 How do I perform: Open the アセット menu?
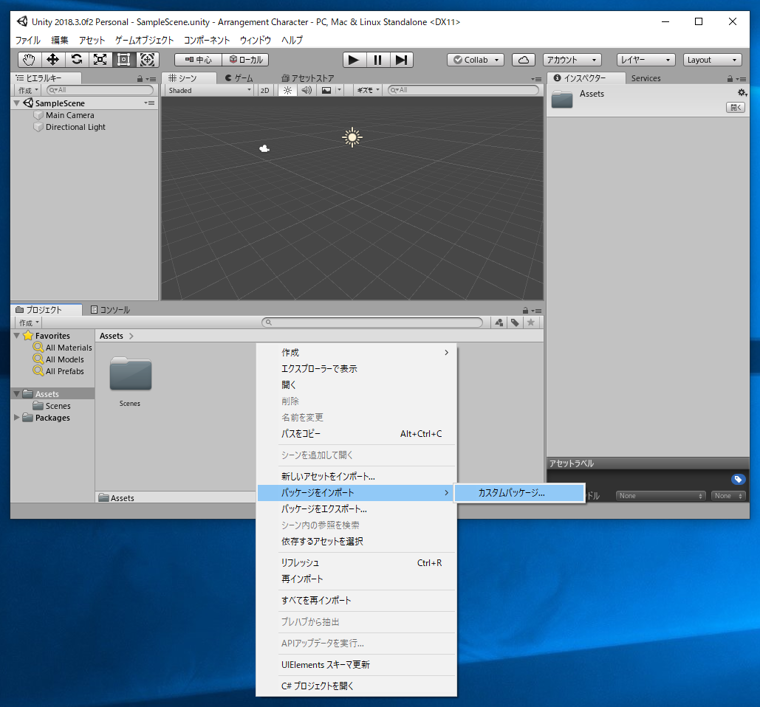click(x=92, y=40)
